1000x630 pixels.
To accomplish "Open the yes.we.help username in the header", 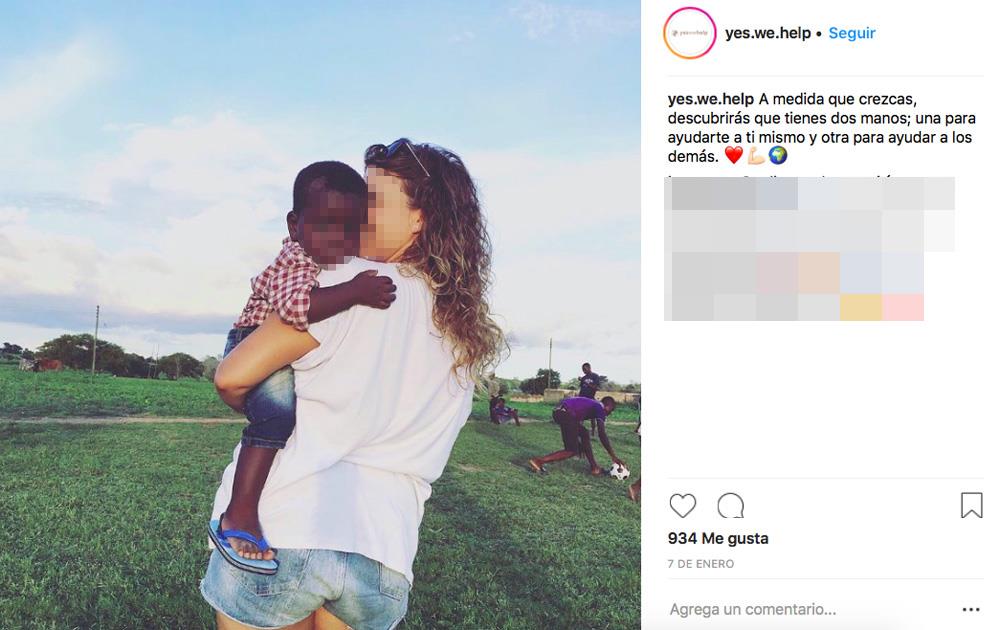I will point(767,33).
